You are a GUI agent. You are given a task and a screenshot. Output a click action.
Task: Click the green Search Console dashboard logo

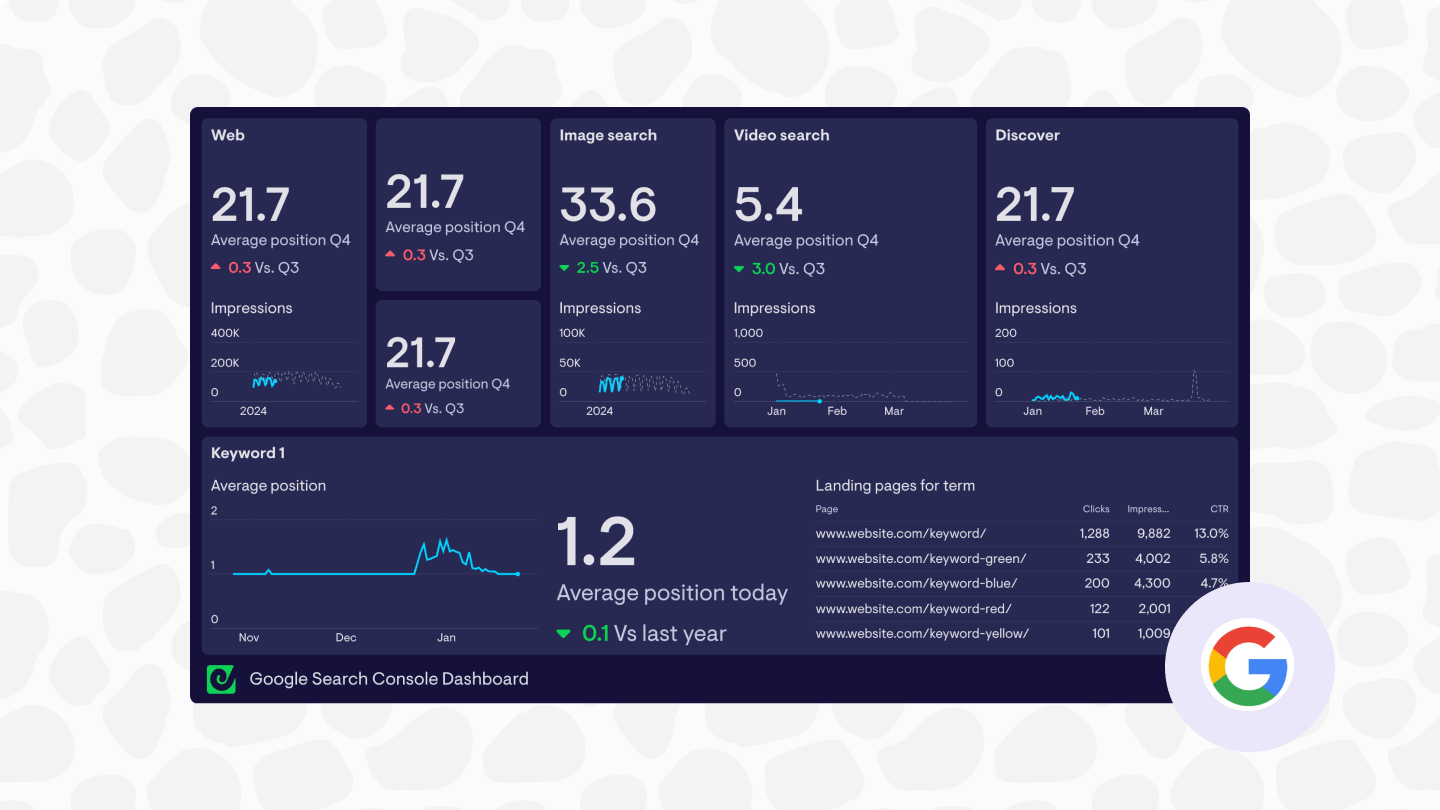[221, 678]
